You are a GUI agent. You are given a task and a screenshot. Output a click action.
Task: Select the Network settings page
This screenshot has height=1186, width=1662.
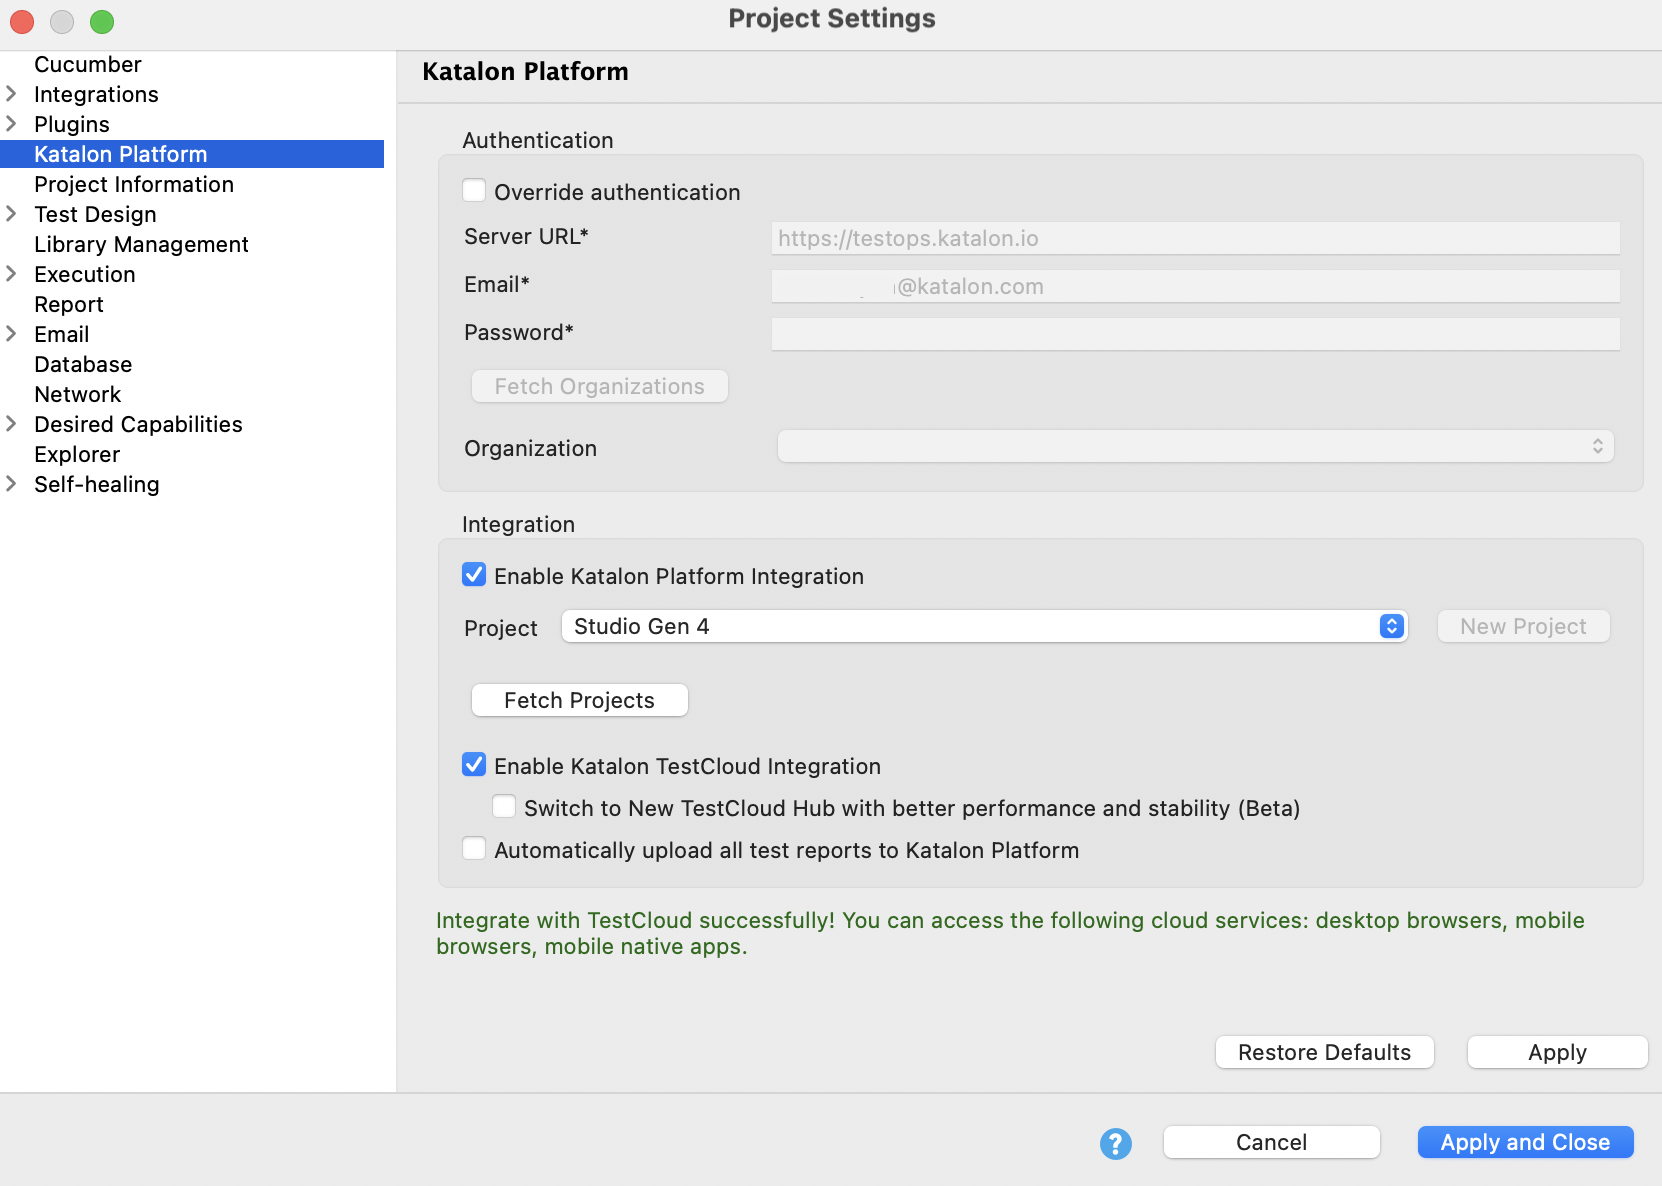pos(77,394)
